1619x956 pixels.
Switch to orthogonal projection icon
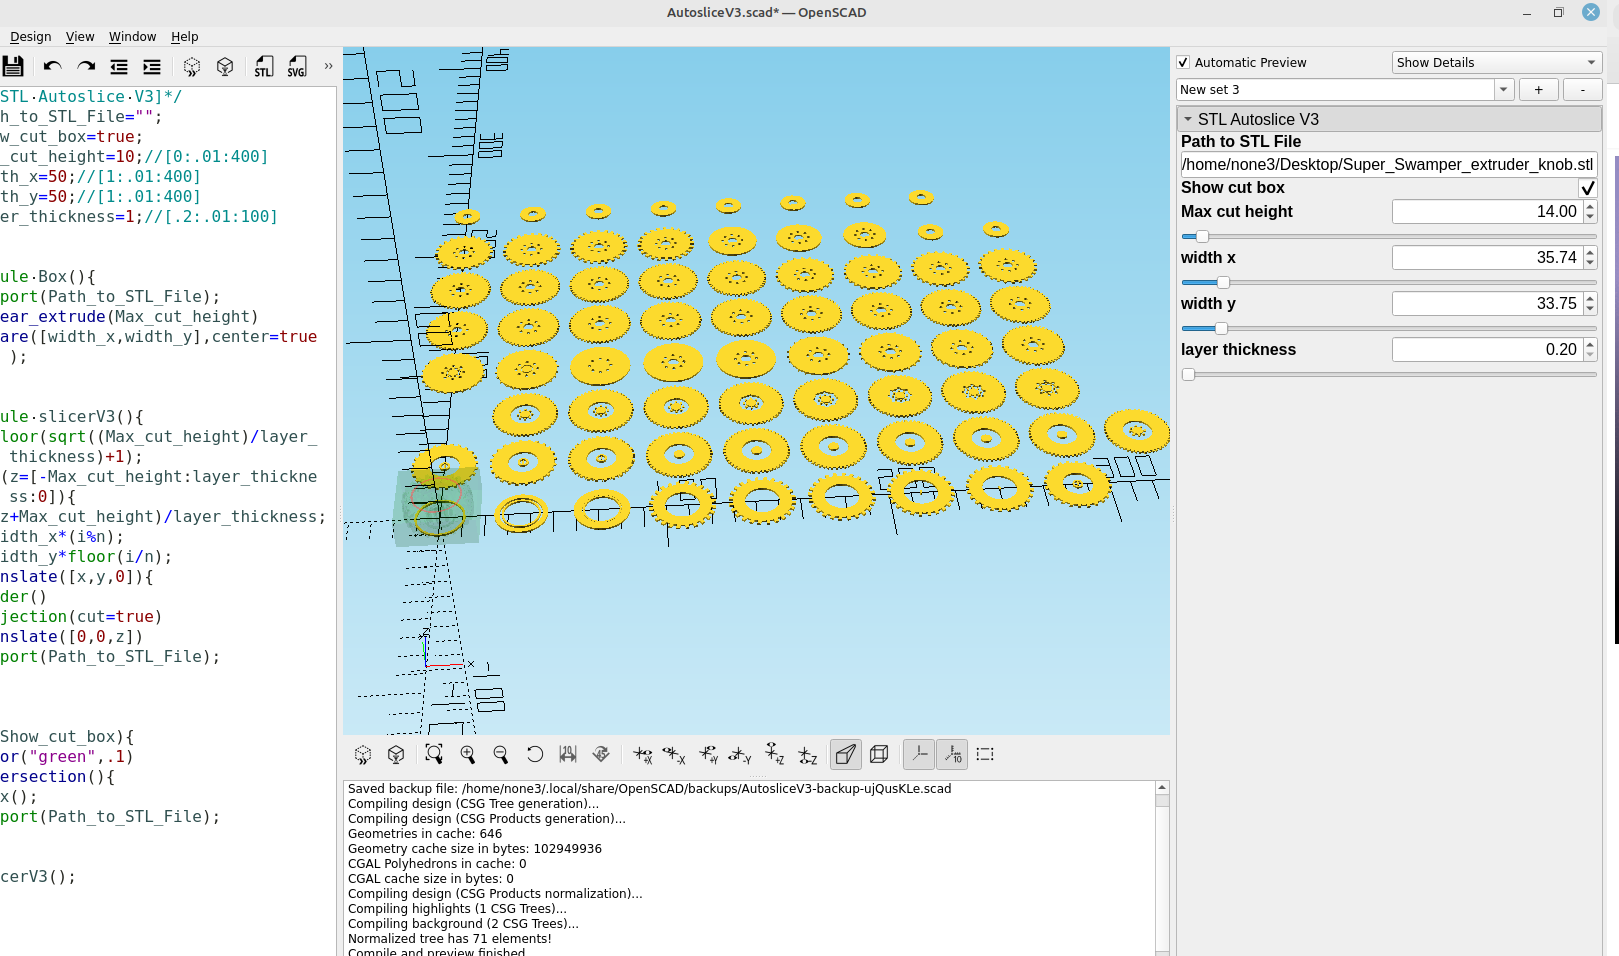[x=879, y=754]
